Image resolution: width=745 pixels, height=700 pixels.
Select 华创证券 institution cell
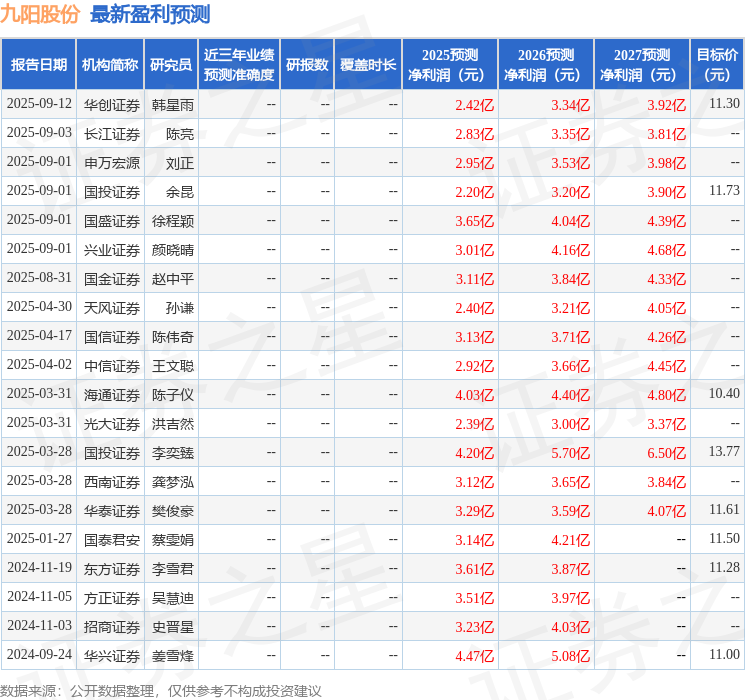coord(112,105)
